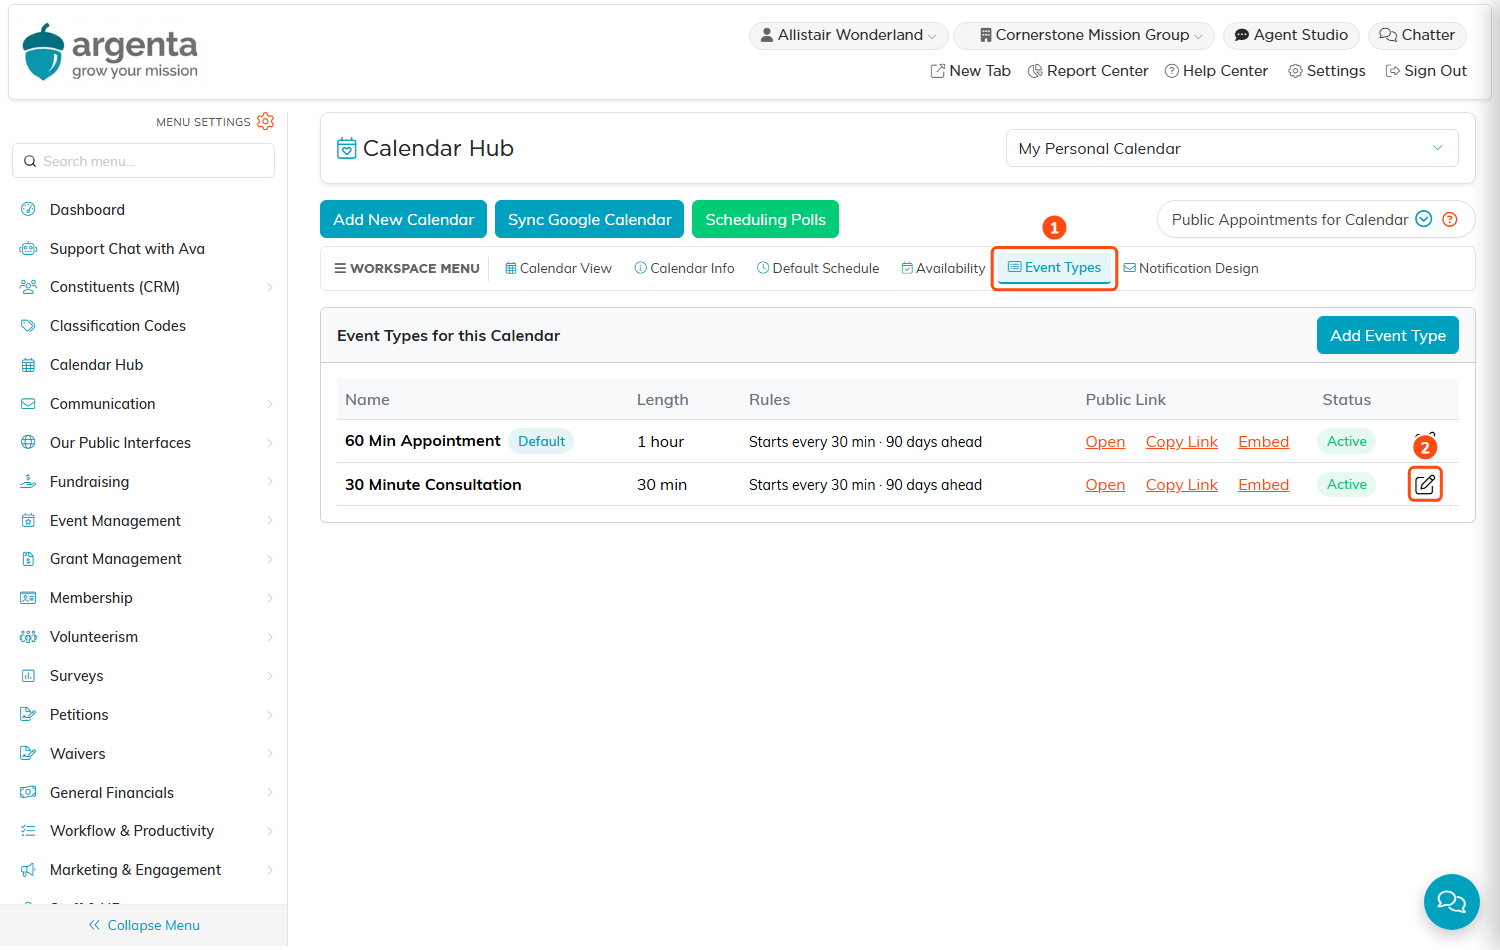Click the Workflow & Productivity checklist icon

click(28, 831)
